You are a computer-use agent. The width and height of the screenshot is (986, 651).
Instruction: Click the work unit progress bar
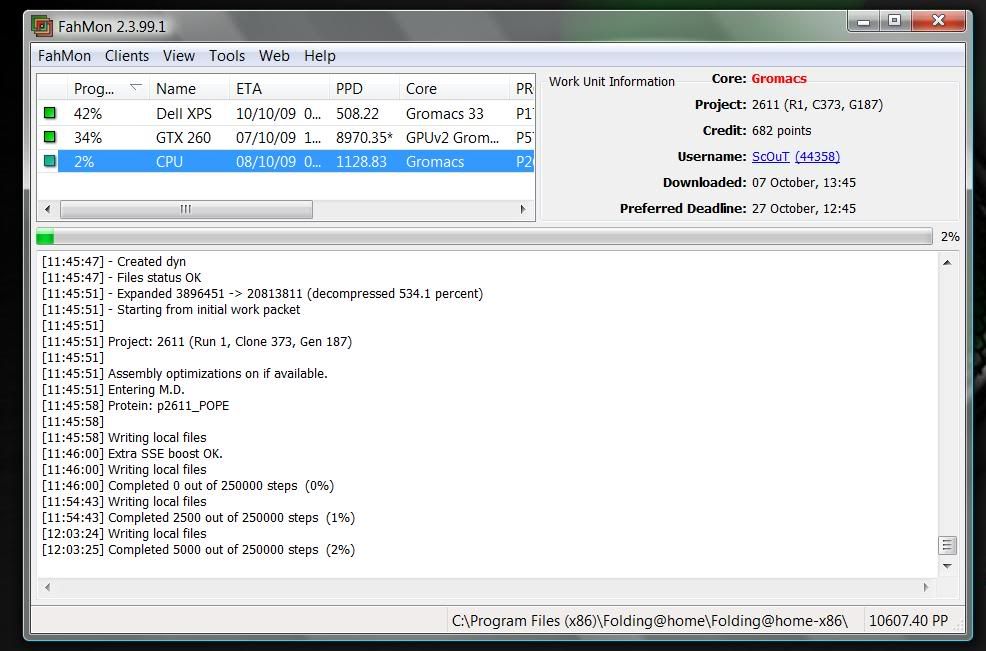[x=484, y=236]
